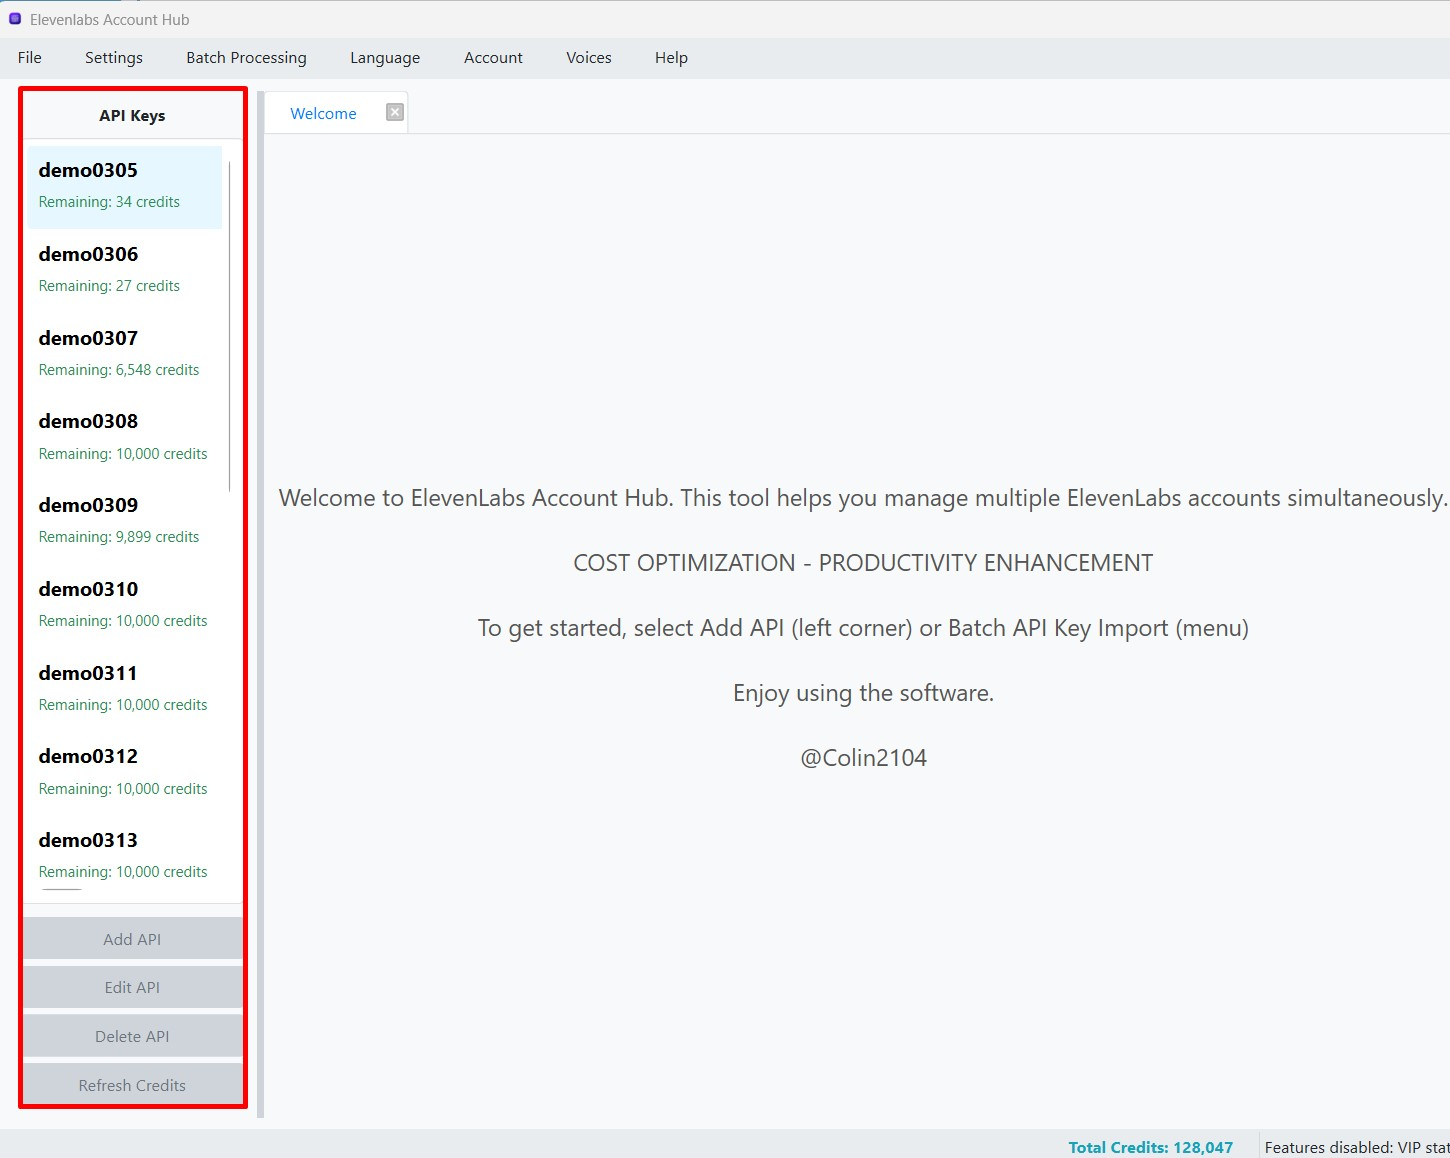Open the Voices menu
The height and width of the screenshot is (1158, 1450).
[x=589, y=58]
